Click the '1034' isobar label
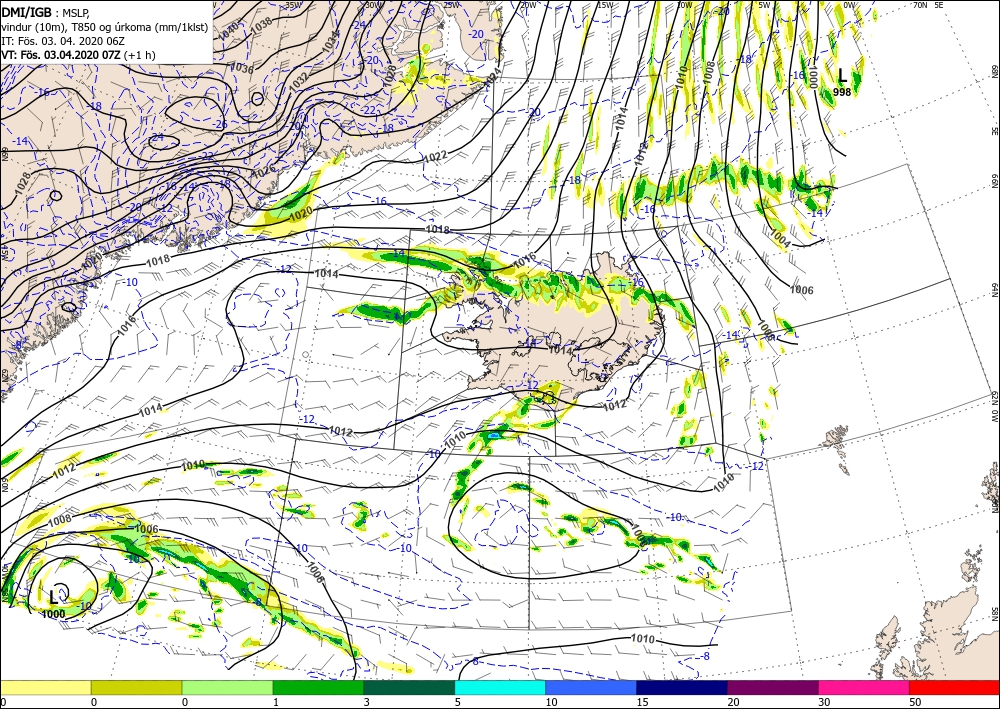This screenshot has height=709, width=1000. [x=331, y=41]
